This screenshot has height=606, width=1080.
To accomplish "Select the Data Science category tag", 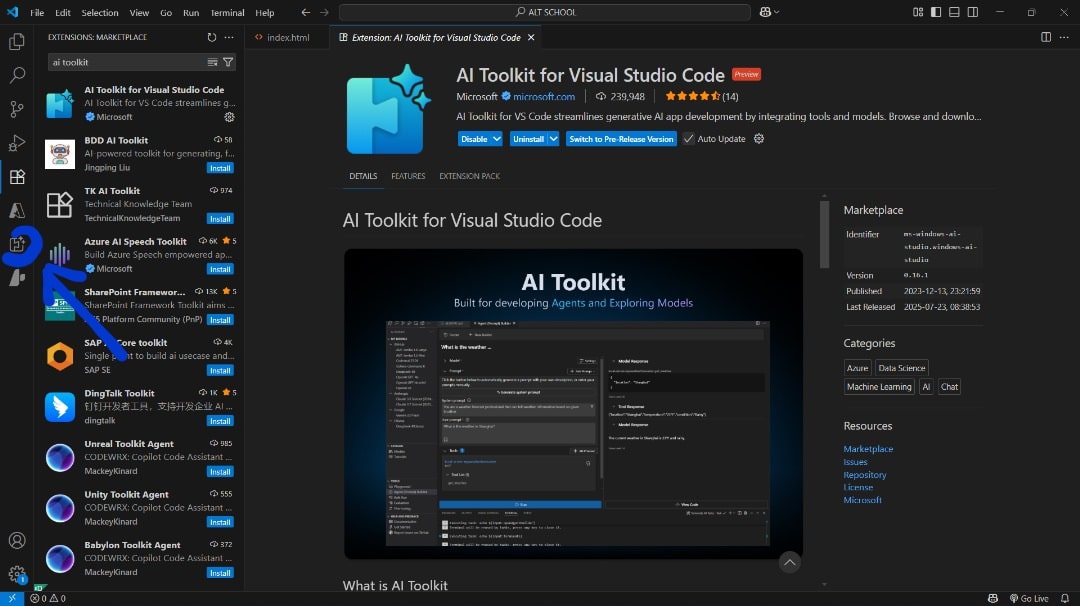I will [902, 368].
